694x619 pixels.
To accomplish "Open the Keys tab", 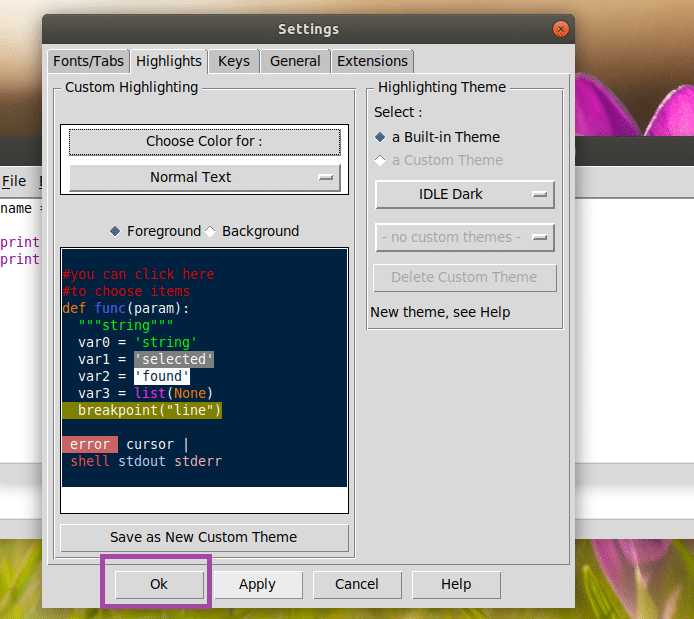I will (x=234, y=61).
